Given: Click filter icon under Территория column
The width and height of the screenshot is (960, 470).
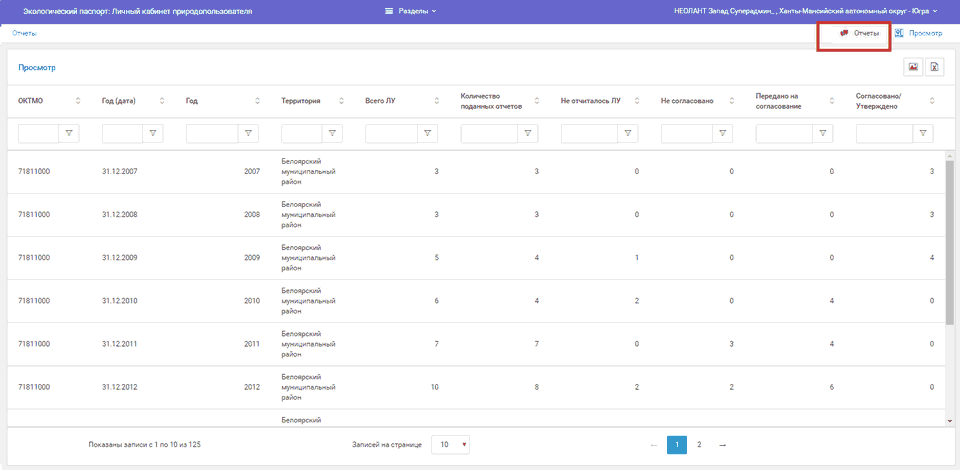Looking at the screenshot, I should pyautogui.click(x=333, y=133).
